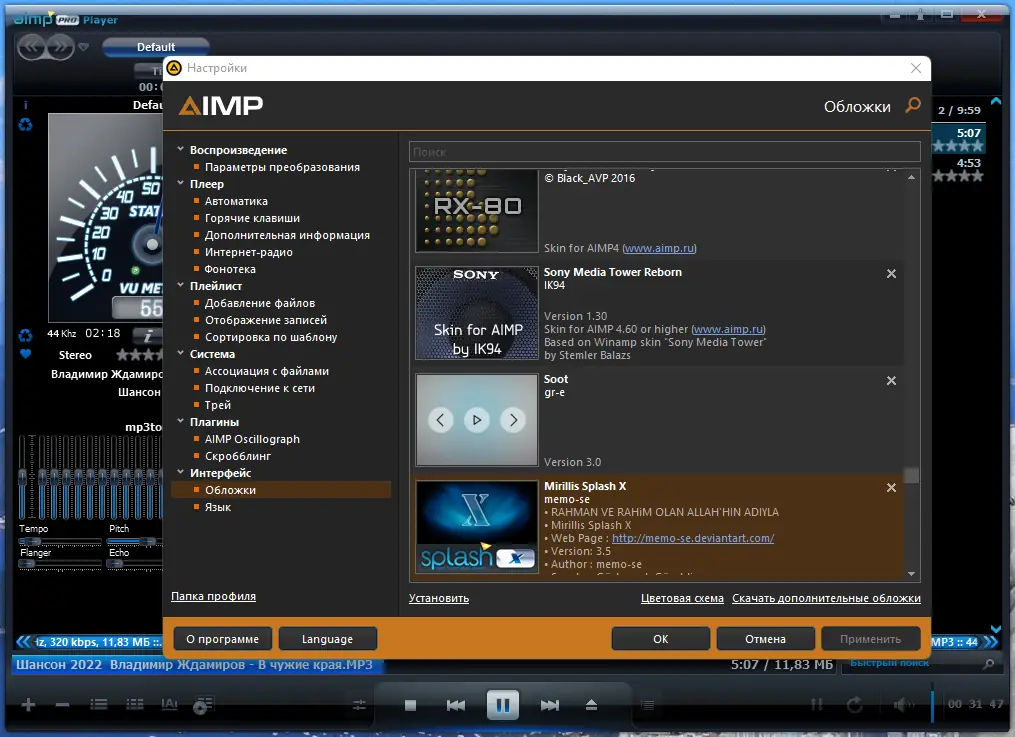Click the minus remove-track icon
This screenshot has height=737, width=1015.
click(62, 705)
